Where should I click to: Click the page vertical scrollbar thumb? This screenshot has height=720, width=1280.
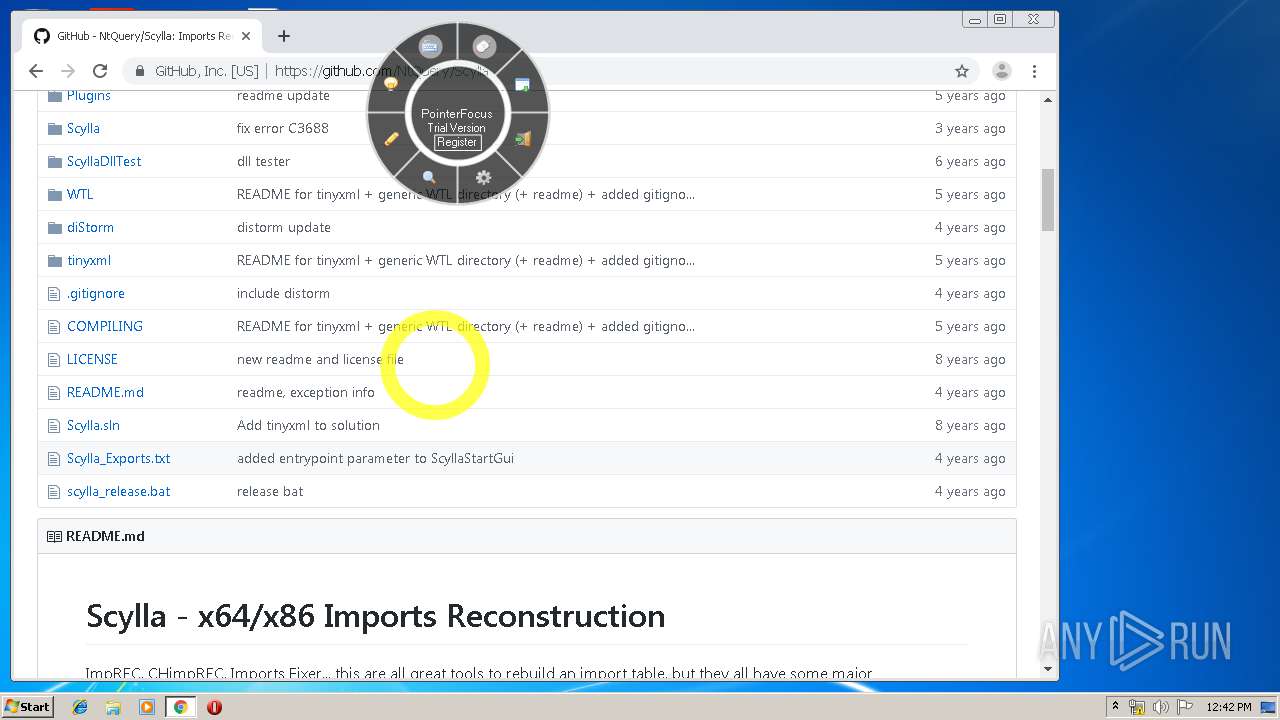(1048, 200)
